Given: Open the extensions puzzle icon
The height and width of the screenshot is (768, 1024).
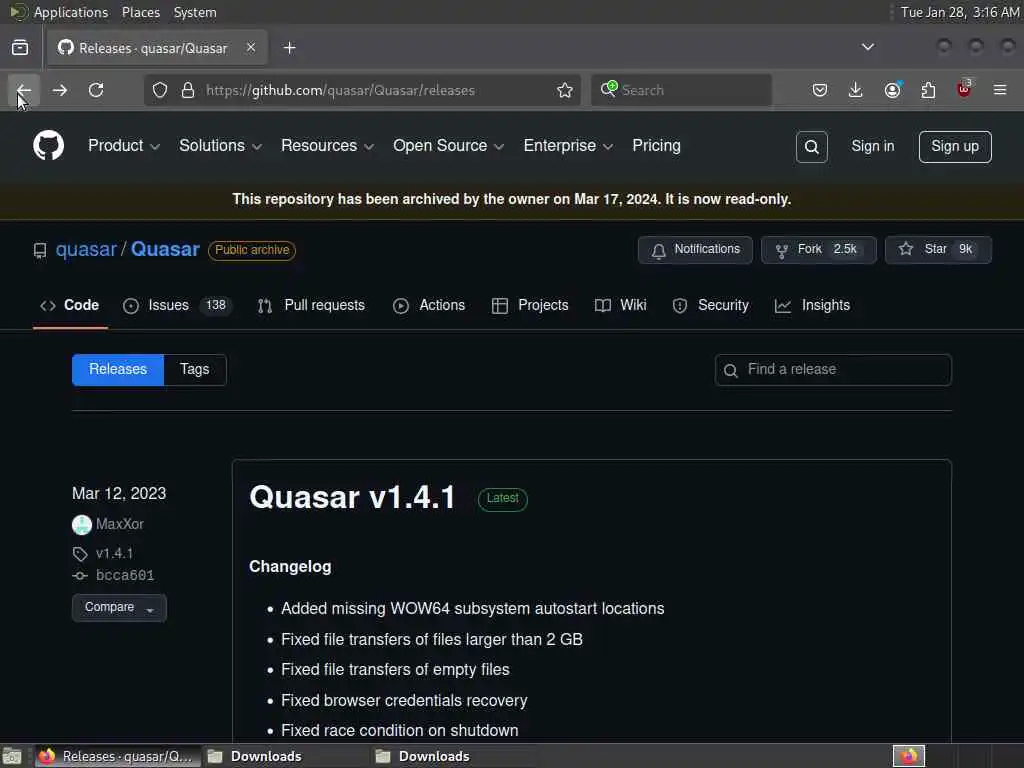Looking at the screenshot, I should (x=928, y=90).
